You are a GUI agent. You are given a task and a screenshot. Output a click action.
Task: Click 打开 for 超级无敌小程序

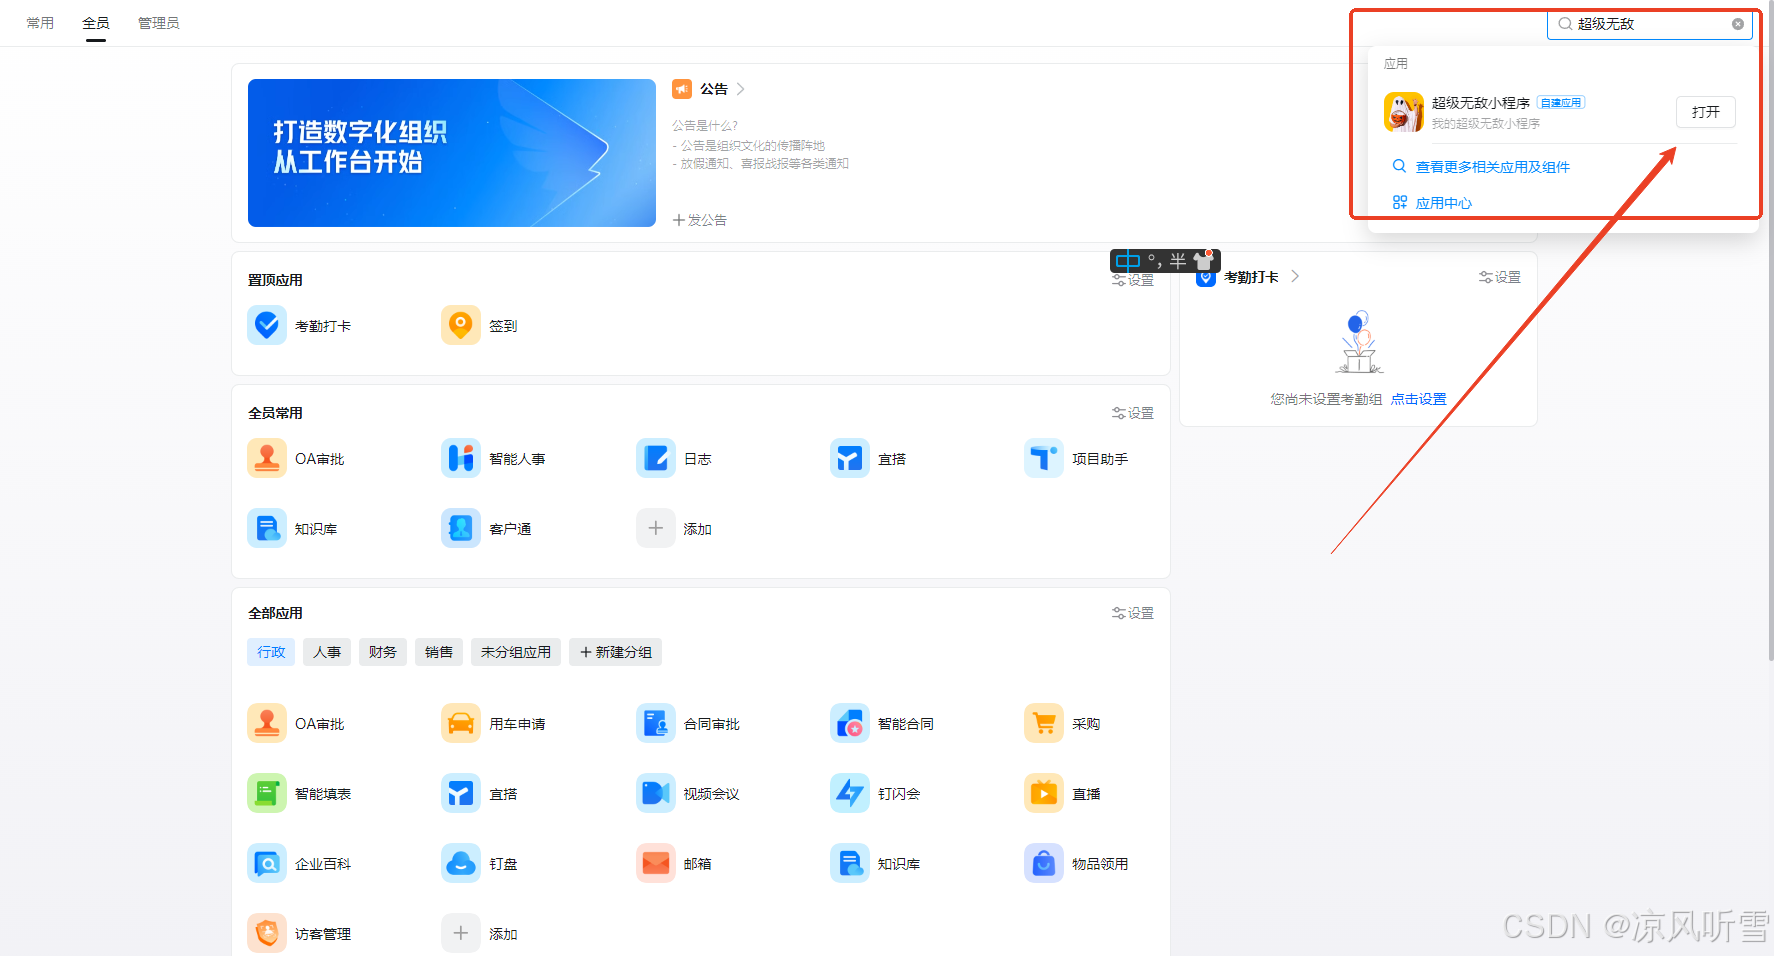(x=1706, y=112)
